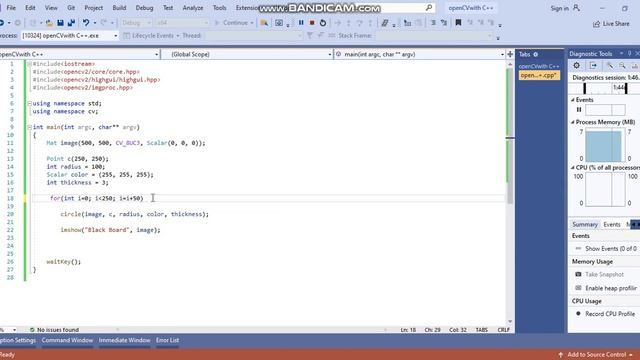Click code line 20 with circle(image...)
This screenshot has width=640, height=360.
[134, 214]
